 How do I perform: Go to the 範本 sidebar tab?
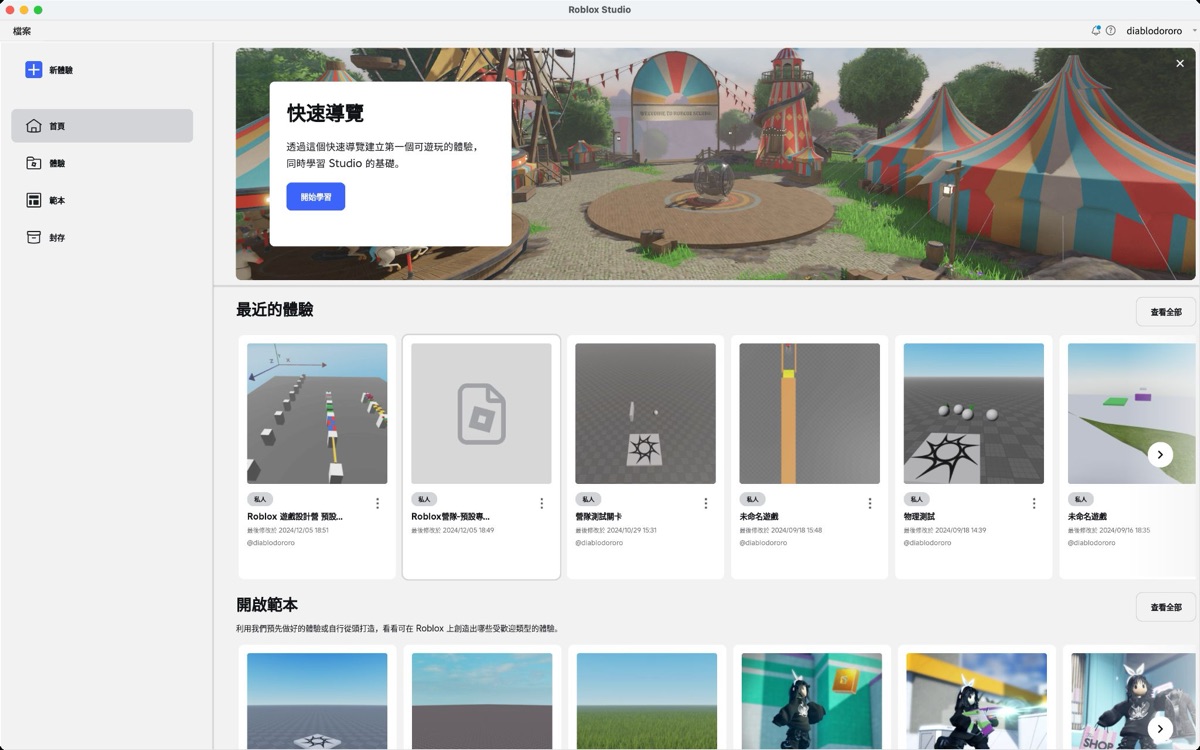click(102, 200)
